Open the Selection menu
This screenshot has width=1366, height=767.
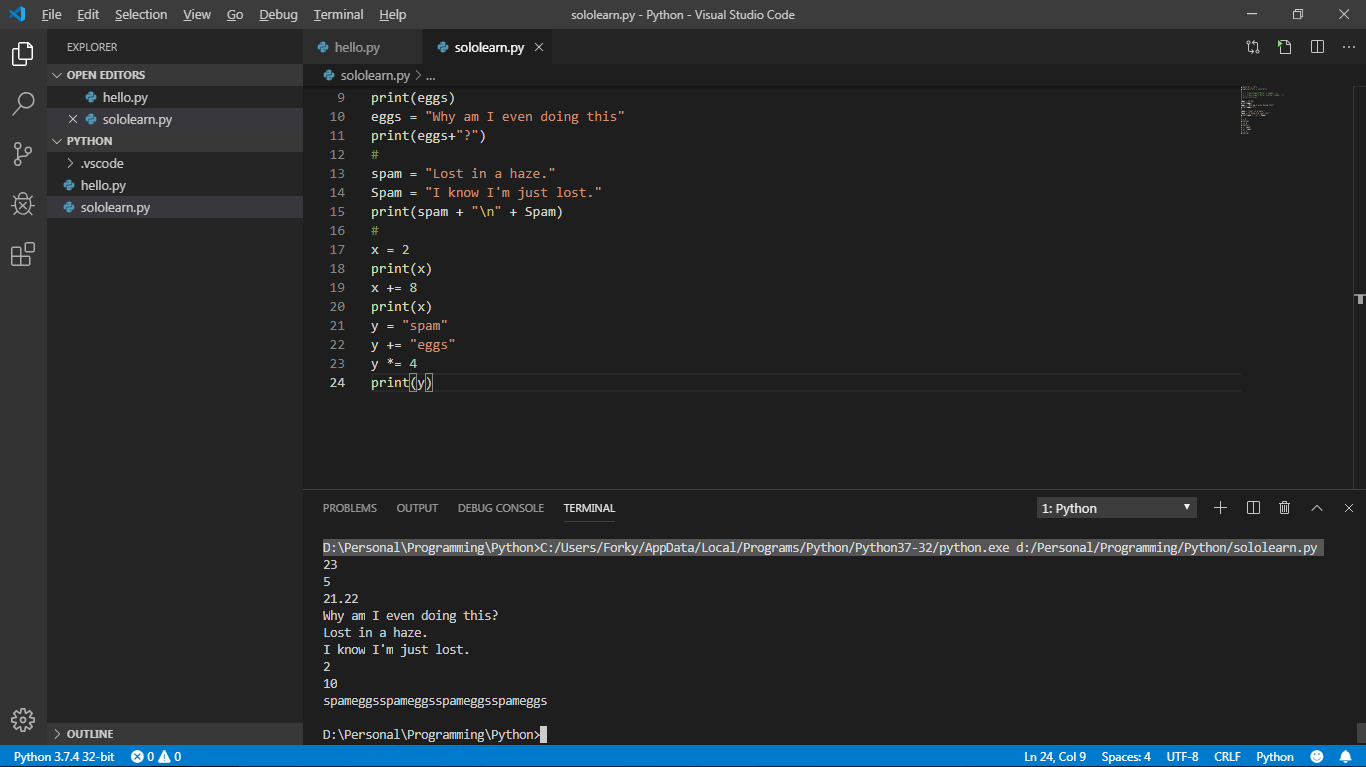[141, 14]
